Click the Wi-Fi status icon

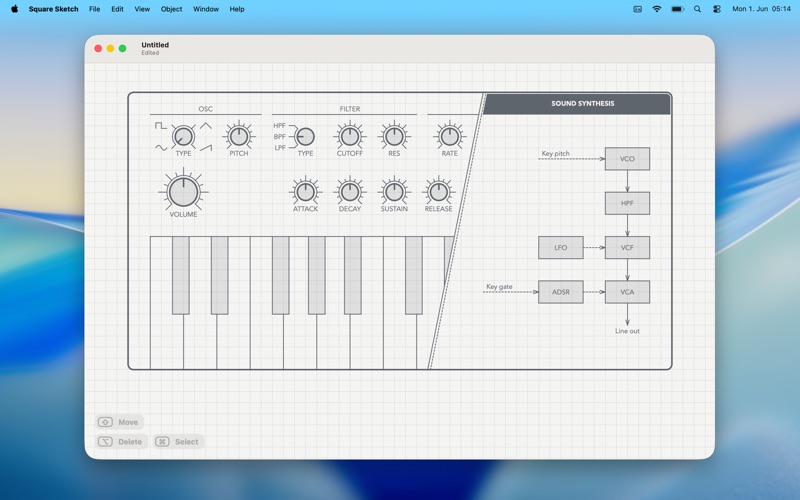tap(657, 9)
